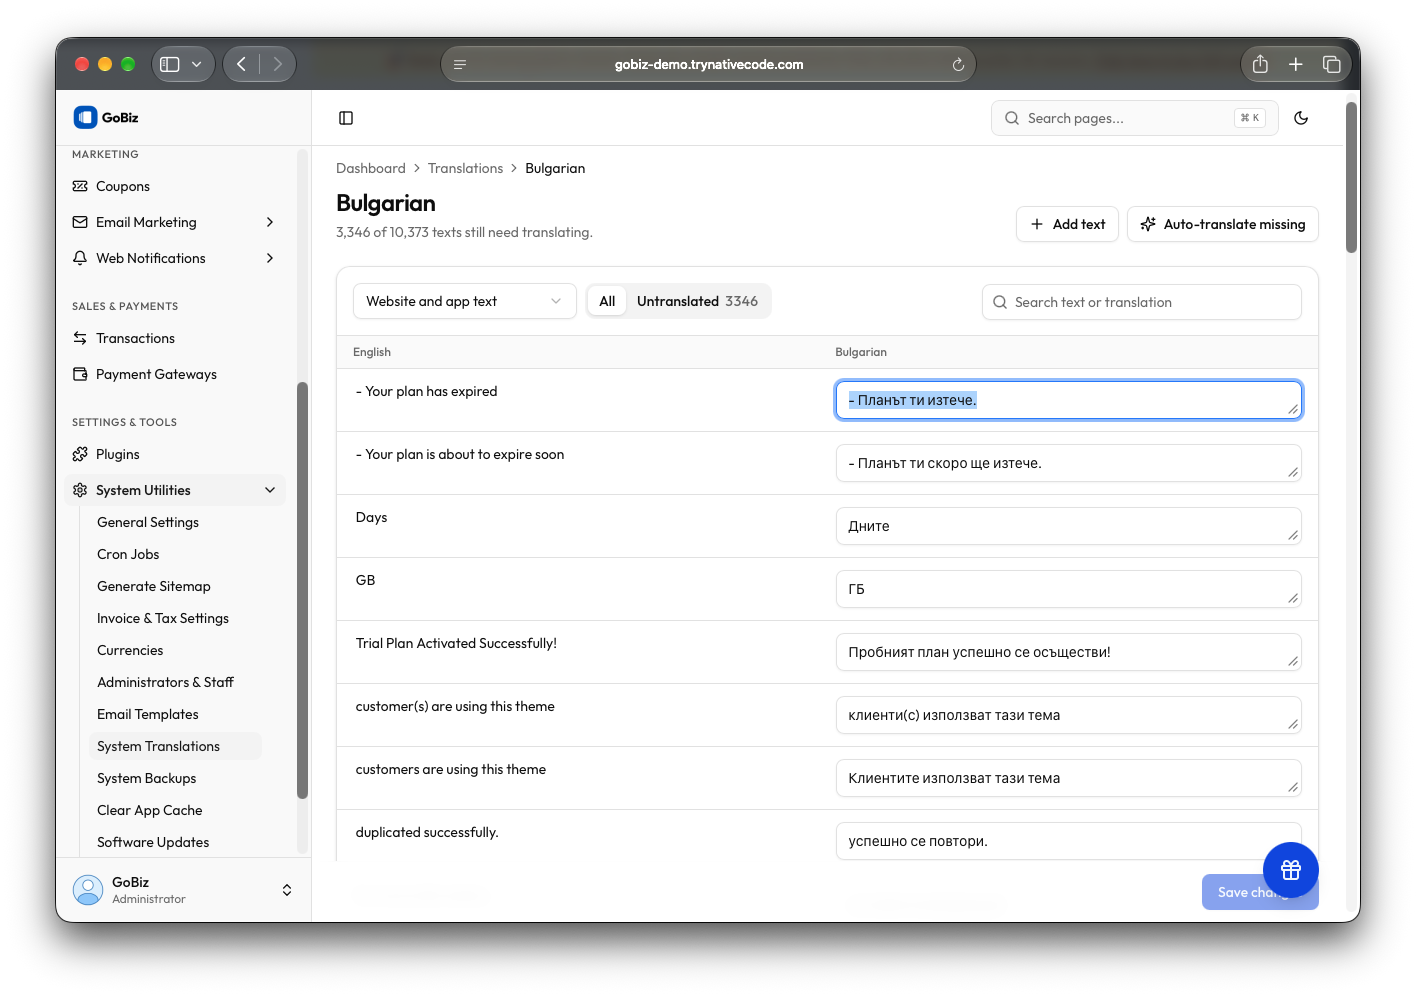Edit 'Trial Plan Activated Successfully!' translation

tap(1068, 652)
